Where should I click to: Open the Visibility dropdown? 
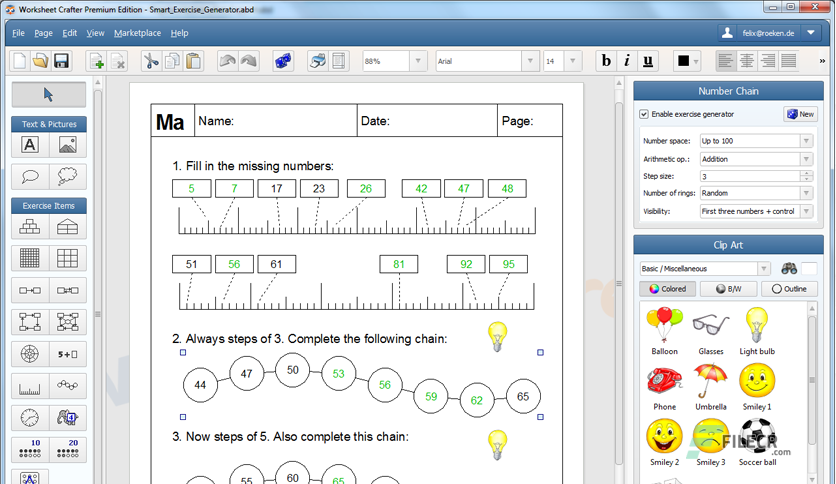coord(806,211)
